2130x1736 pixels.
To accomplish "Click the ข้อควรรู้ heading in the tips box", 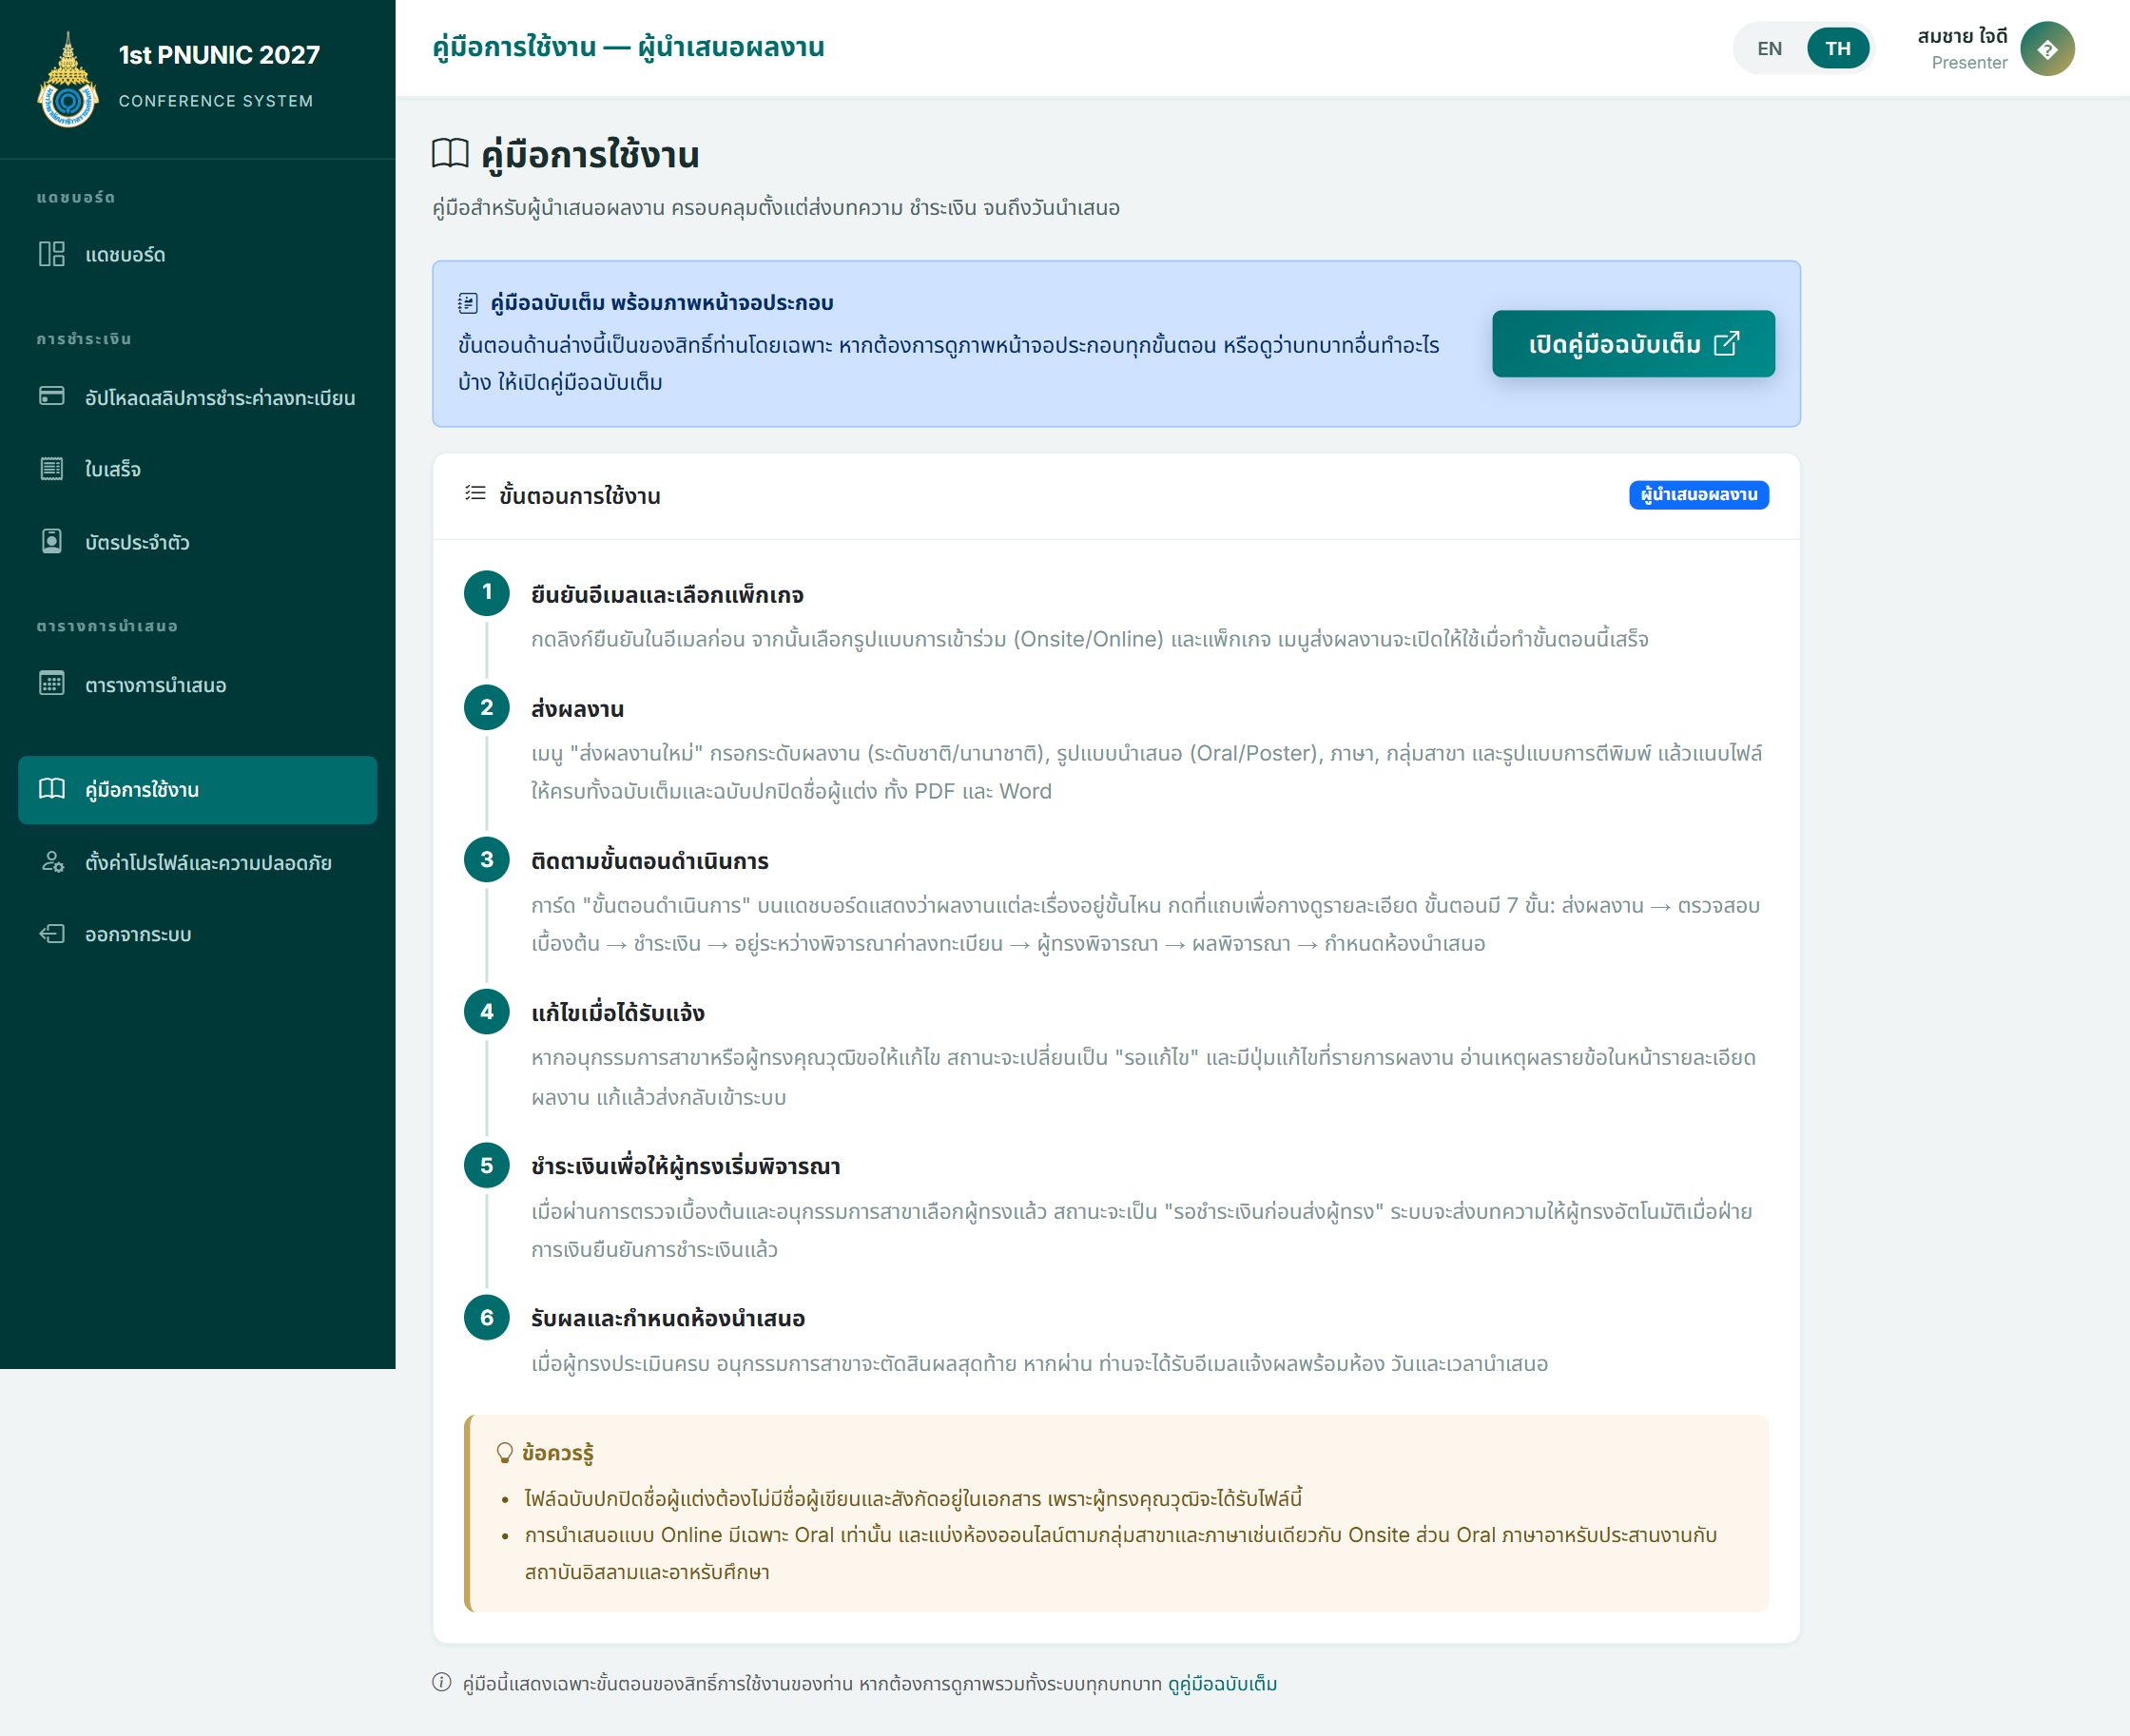I will coord(557,1452).
